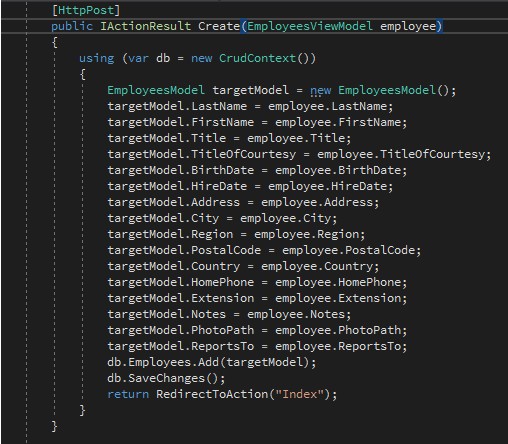Click targetModel.PhotoPath property
The height and width of the screenshot is (444, 508).
coord(181,330)
